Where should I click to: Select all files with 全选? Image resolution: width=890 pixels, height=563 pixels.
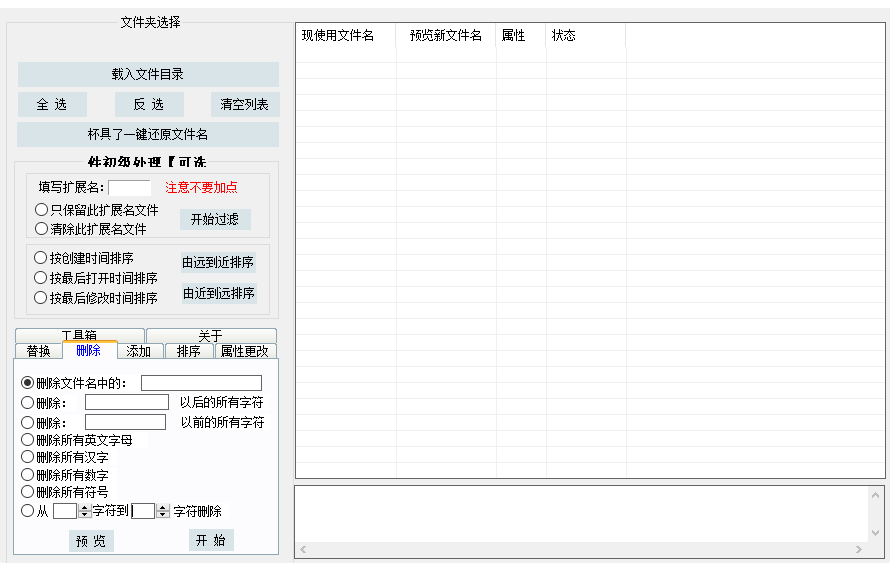(52, 104)
